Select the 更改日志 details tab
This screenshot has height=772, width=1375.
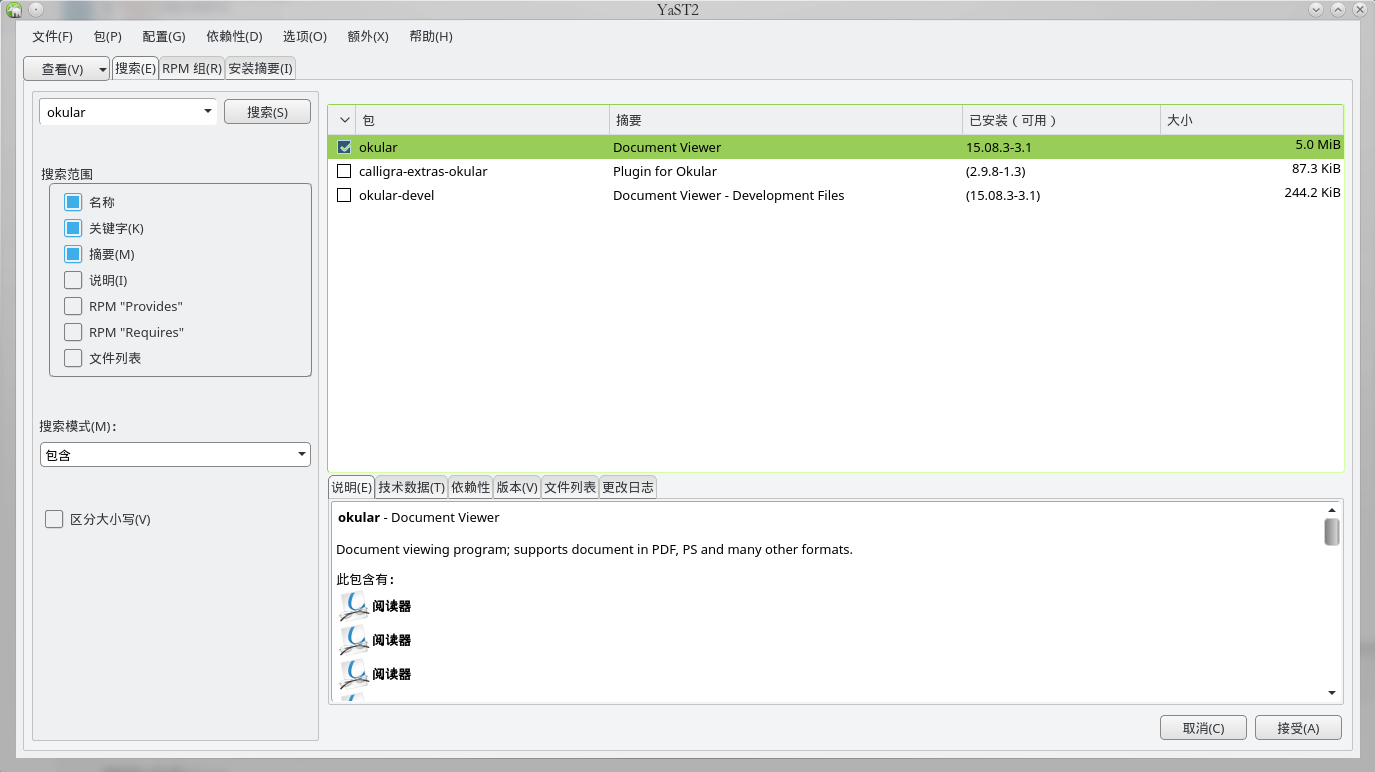(628, 487)
